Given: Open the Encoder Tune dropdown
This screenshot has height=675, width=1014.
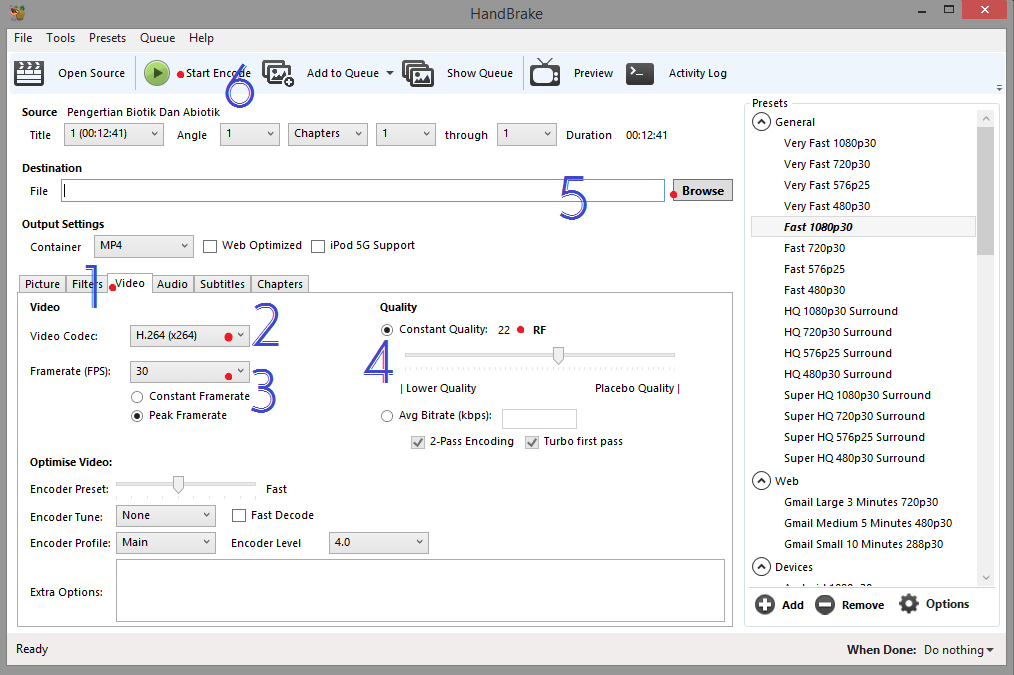Looking at the screenshot, I should [166, 515].
